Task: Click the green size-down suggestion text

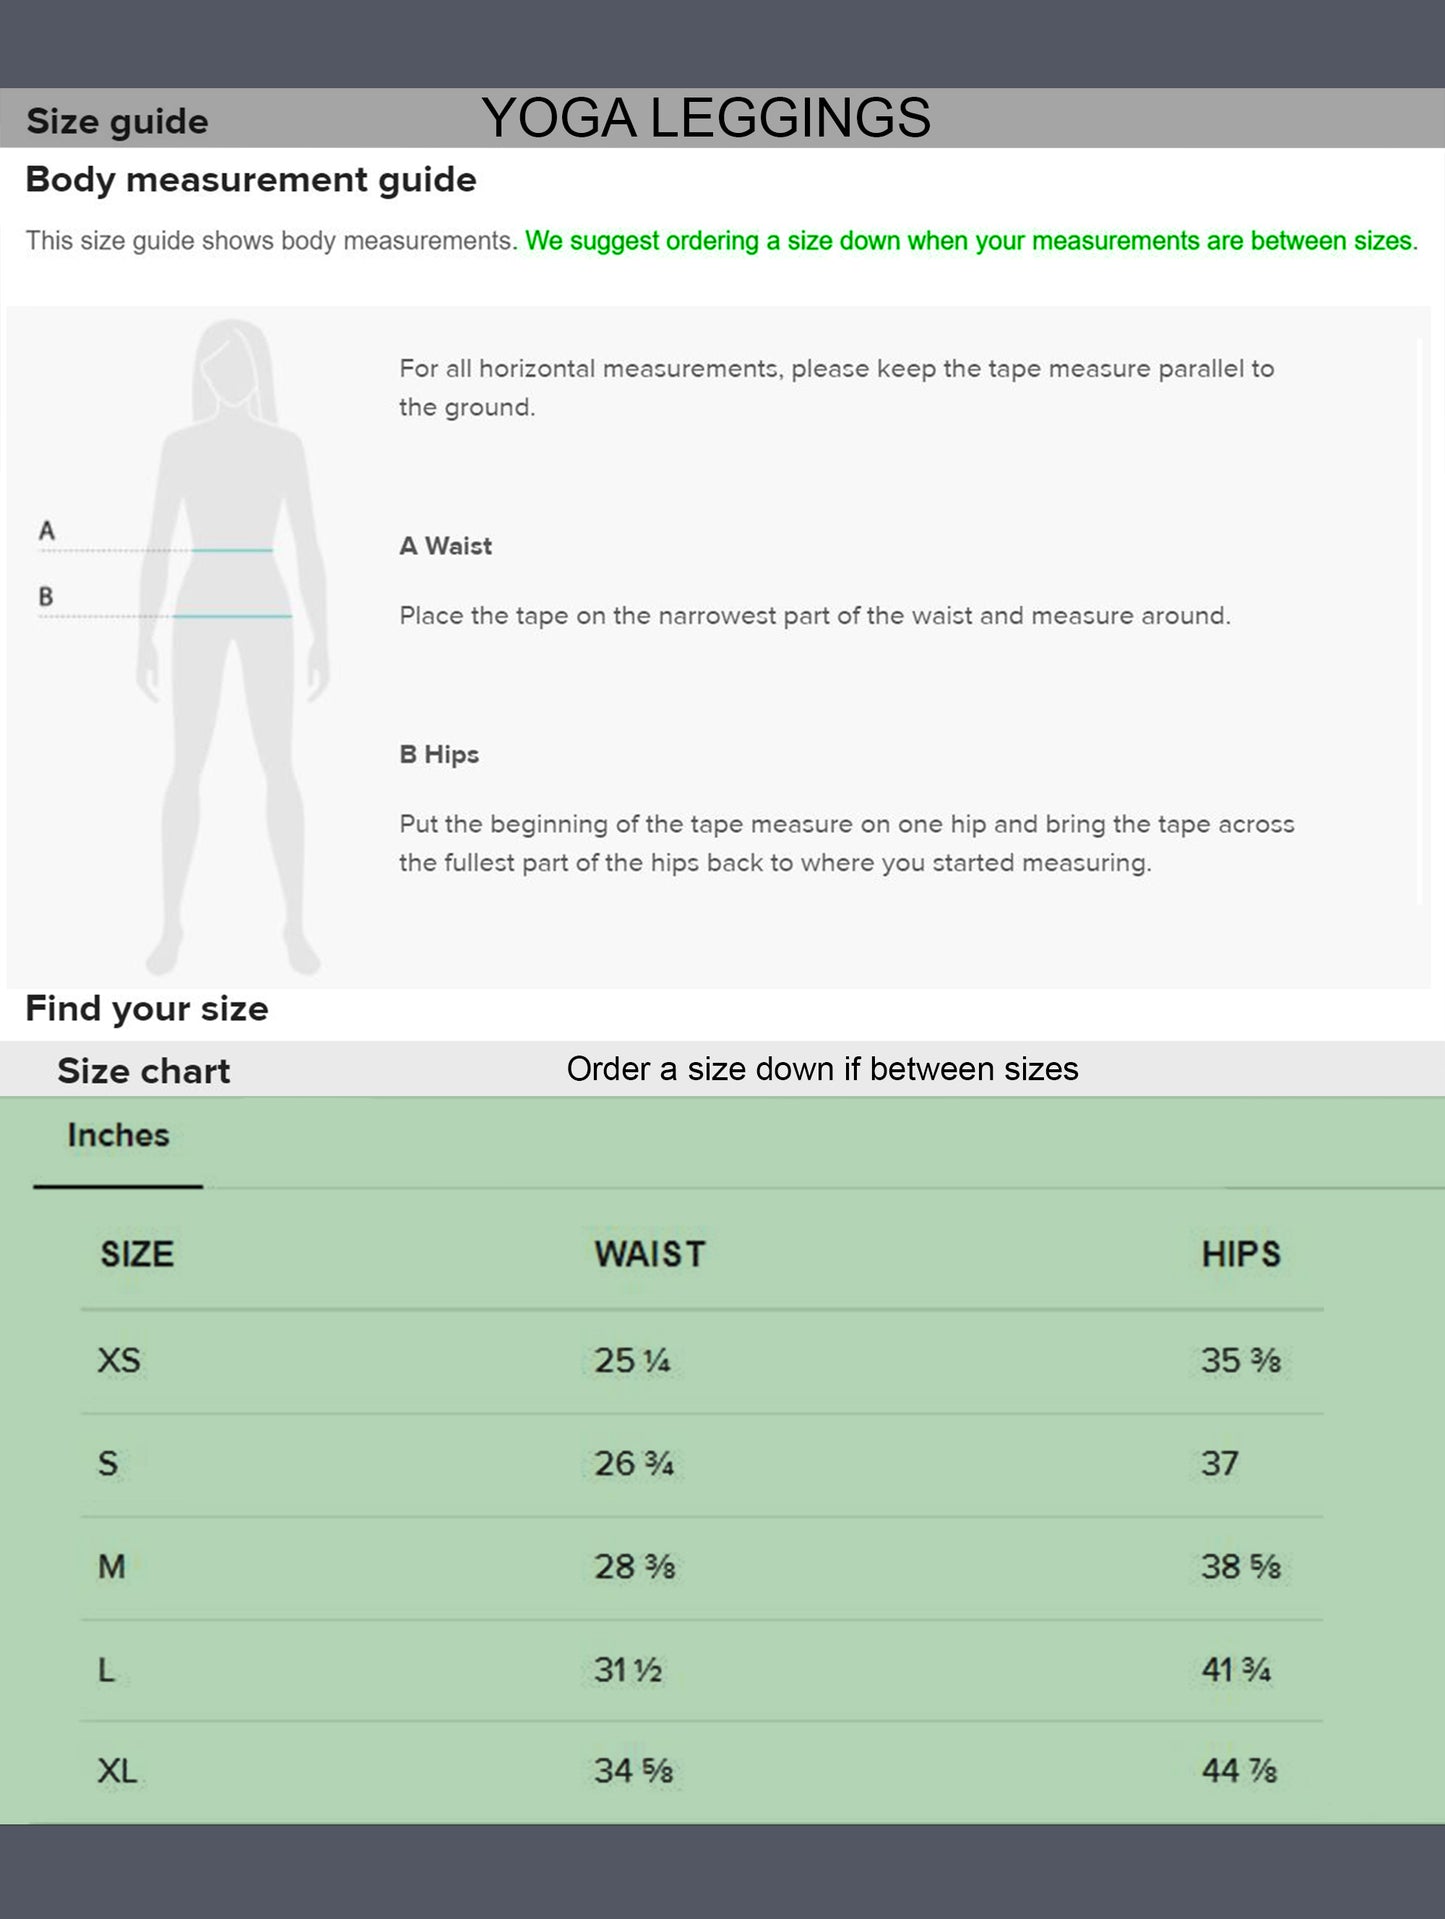Action: coord(971,241)
